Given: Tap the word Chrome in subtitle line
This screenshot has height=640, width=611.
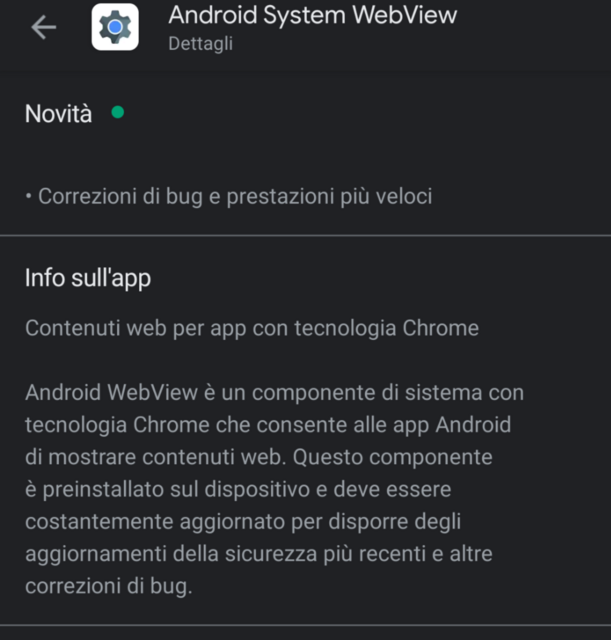Looking at the screenshot, I should point(440,328).
